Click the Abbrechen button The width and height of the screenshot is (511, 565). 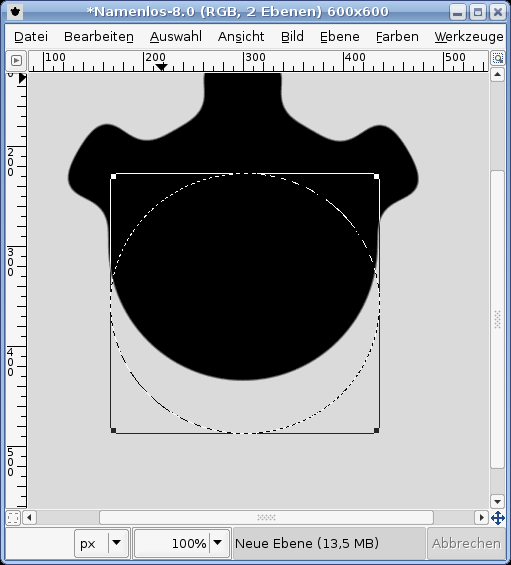[x=466, y=543]
